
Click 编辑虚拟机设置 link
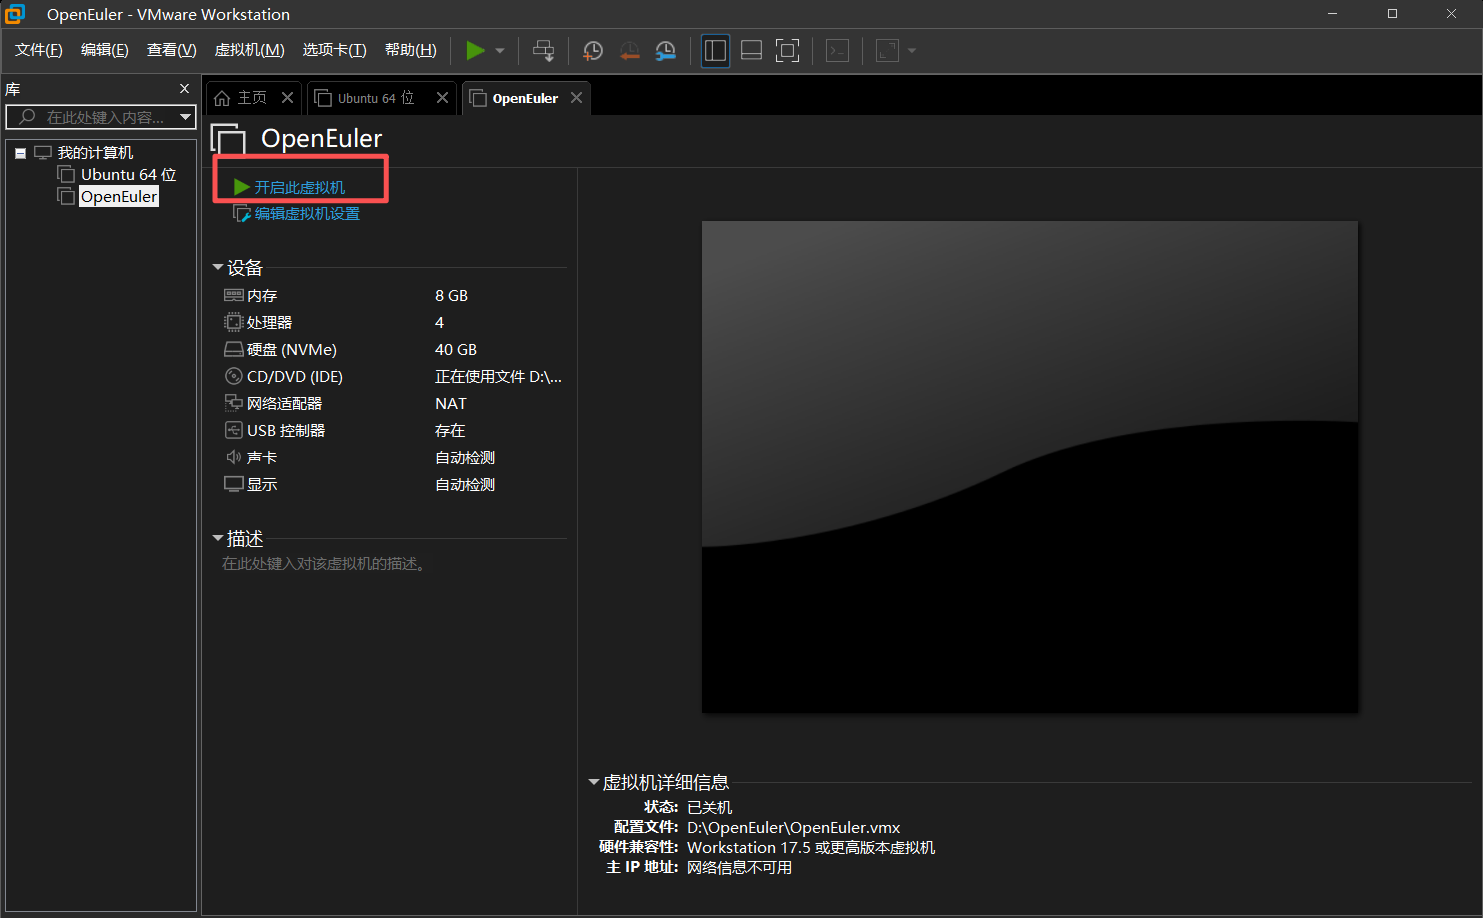click(x=307, y=214)
